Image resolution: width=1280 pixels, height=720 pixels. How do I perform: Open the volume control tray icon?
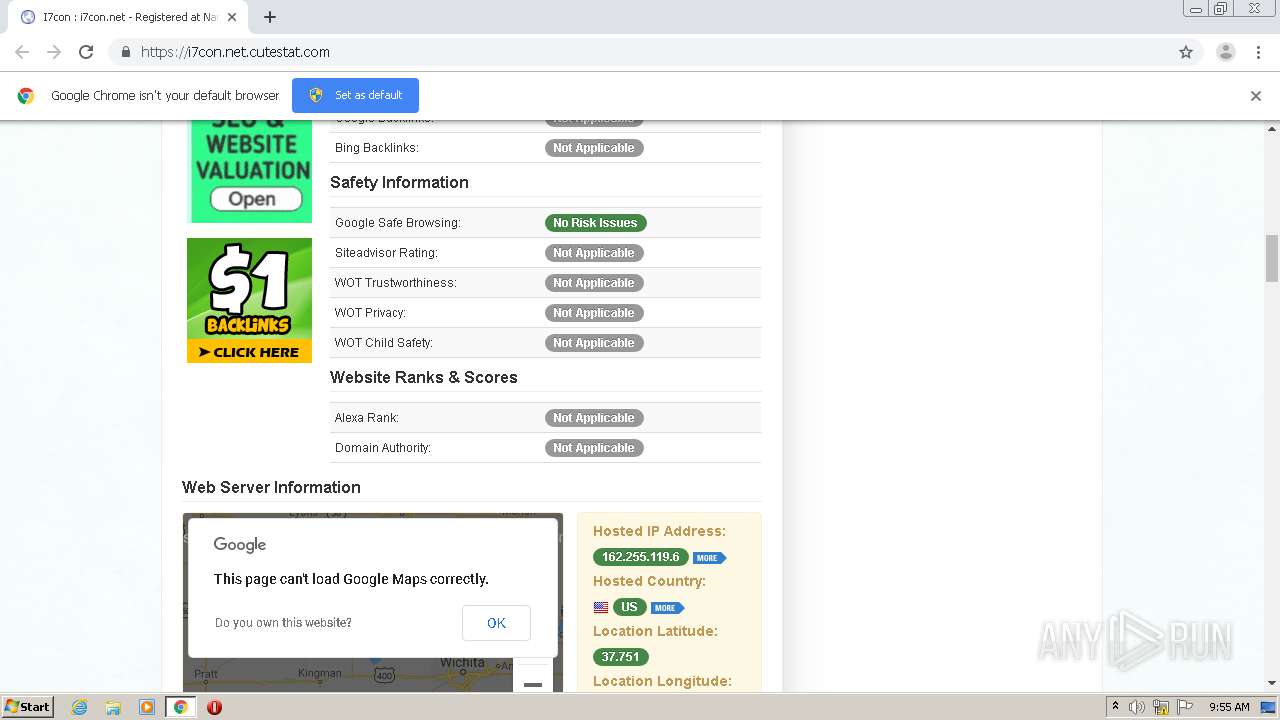click(x=1136, y=707)
